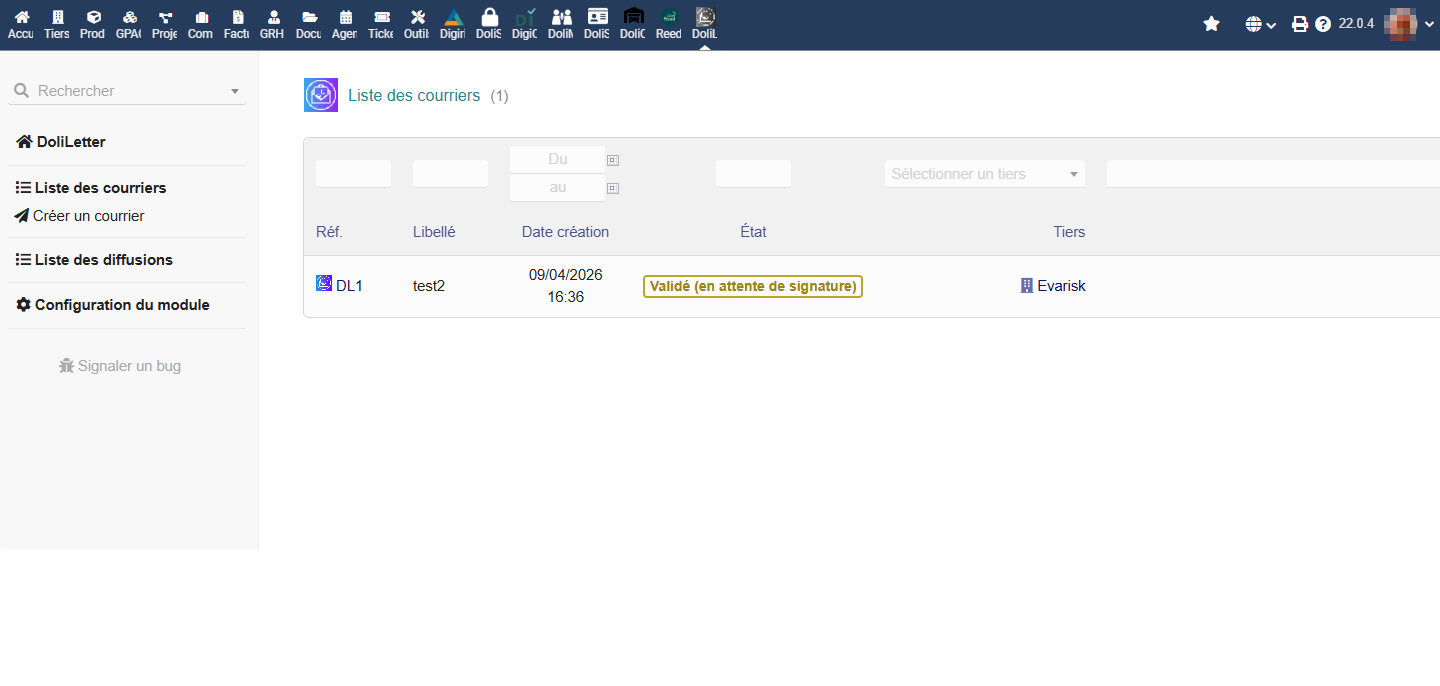The image size is (1440, 686).
Task: Open the language globe dropdown
Action: click(x=1260, y=24)
